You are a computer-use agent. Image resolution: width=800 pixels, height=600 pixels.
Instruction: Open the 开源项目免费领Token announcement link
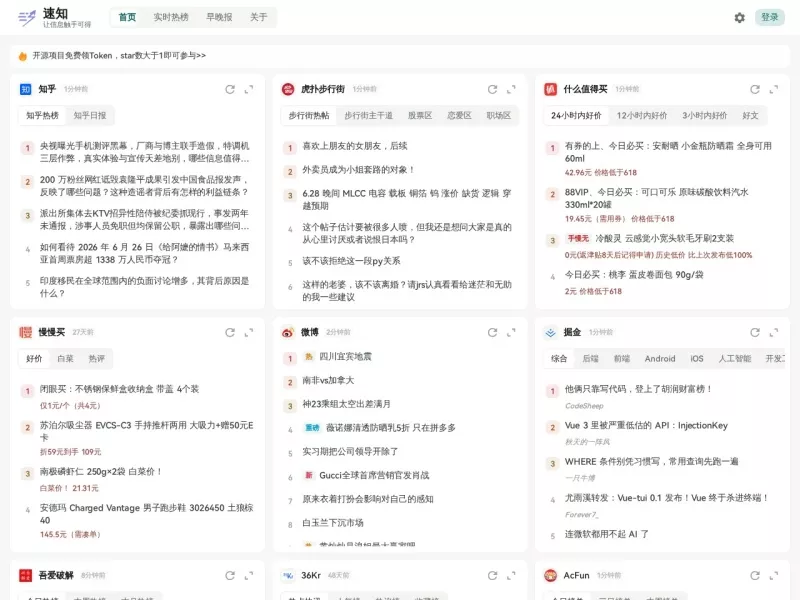coord(119,56)
